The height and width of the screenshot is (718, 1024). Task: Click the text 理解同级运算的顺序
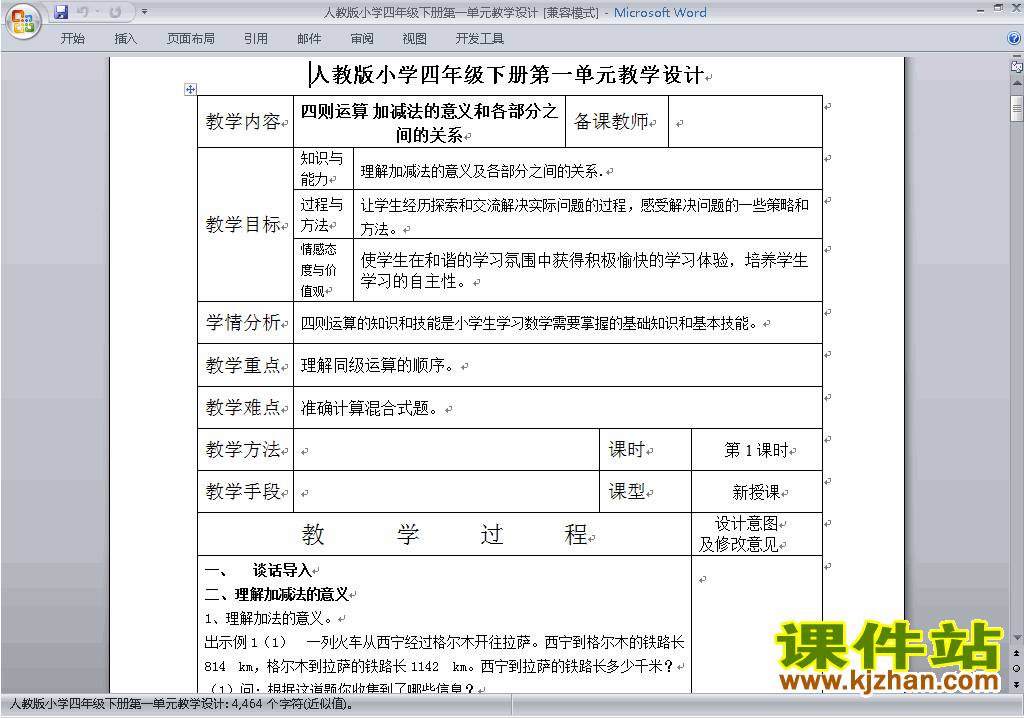click(x=376, y=365)
